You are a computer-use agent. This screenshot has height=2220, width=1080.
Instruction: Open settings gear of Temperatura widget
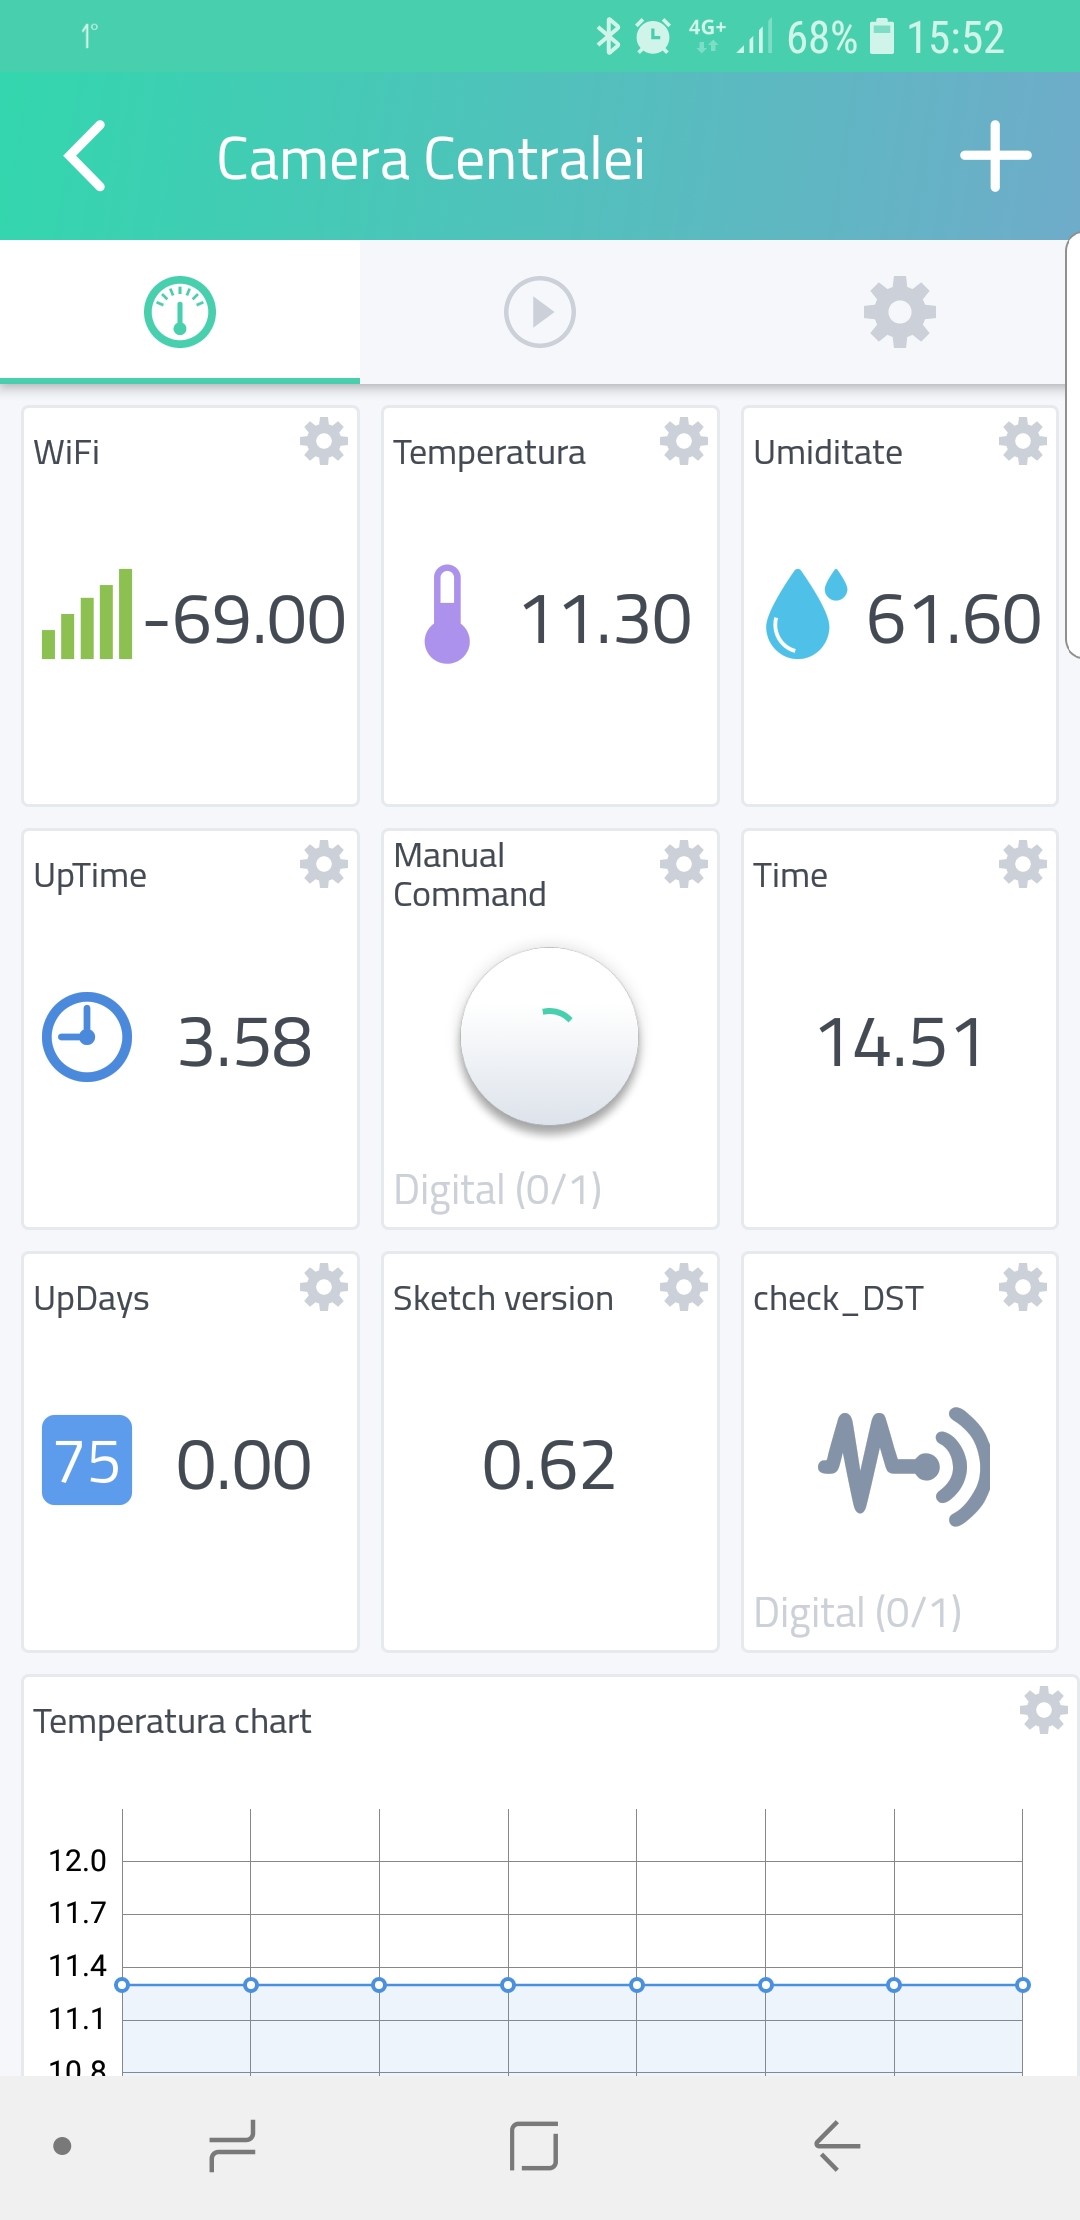point(684,442)
